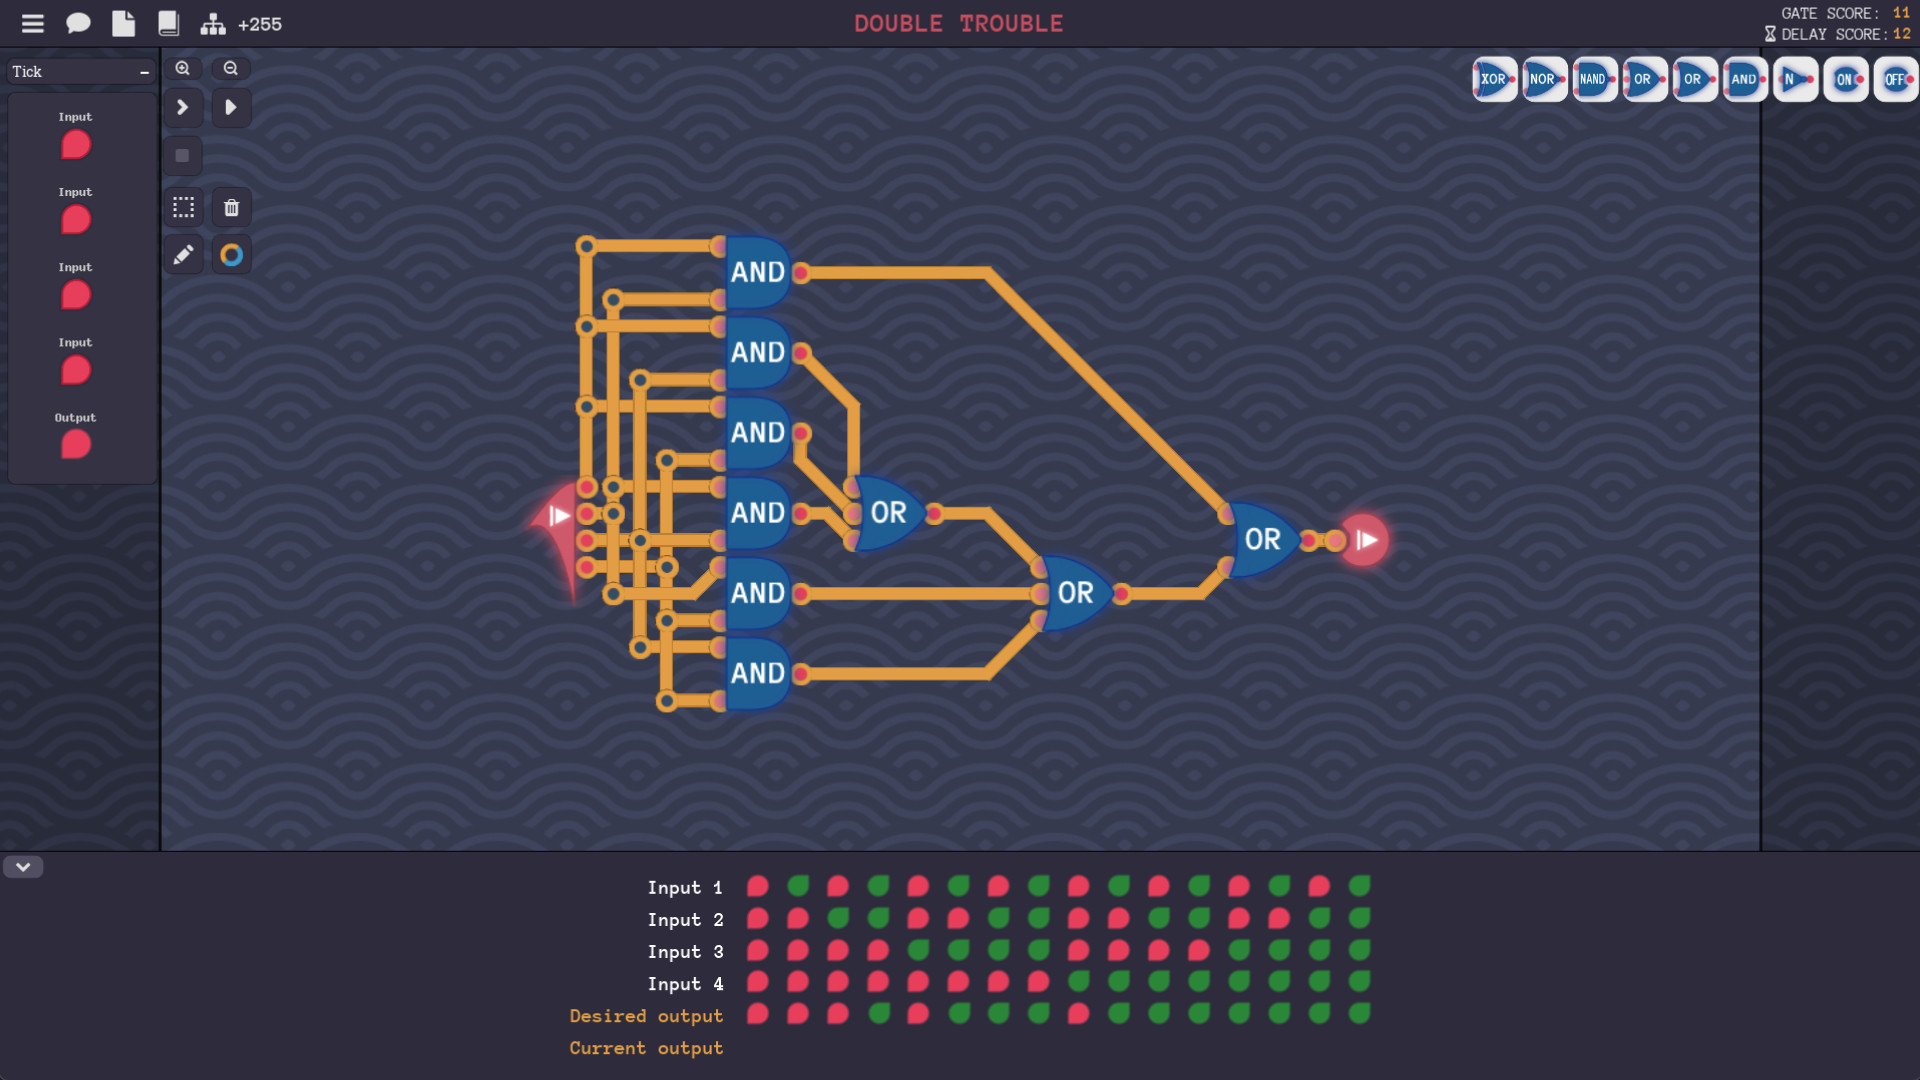This screenshot has width=1920, height=1080.
Task: Step the simulation one tick forward
Action: coord(183,107)
